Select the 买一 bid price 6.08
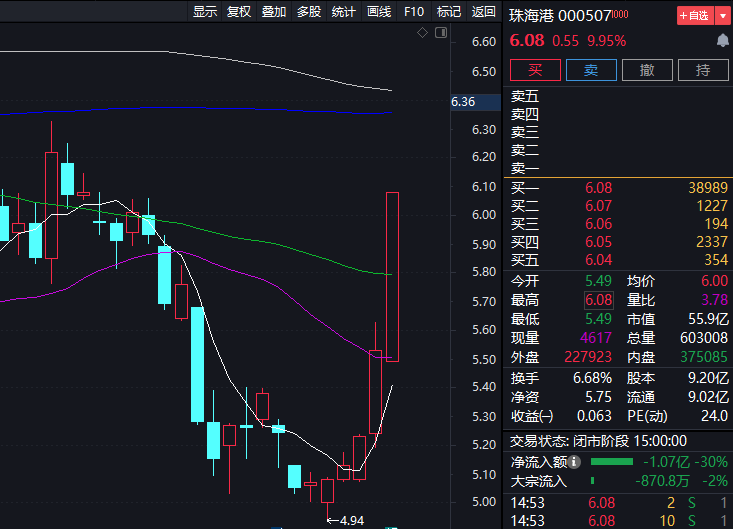 (x=599, y=188)
